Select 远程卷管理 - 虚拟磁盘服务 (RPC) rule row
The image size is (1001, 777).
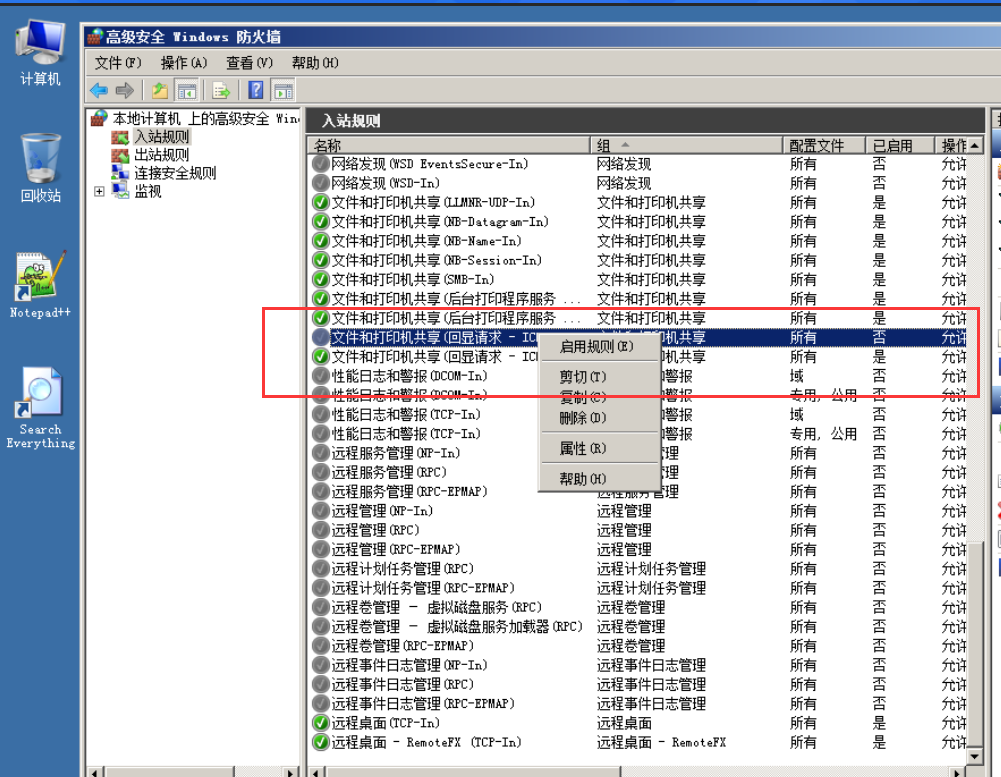pyautogui.click(x=638, y=608)
